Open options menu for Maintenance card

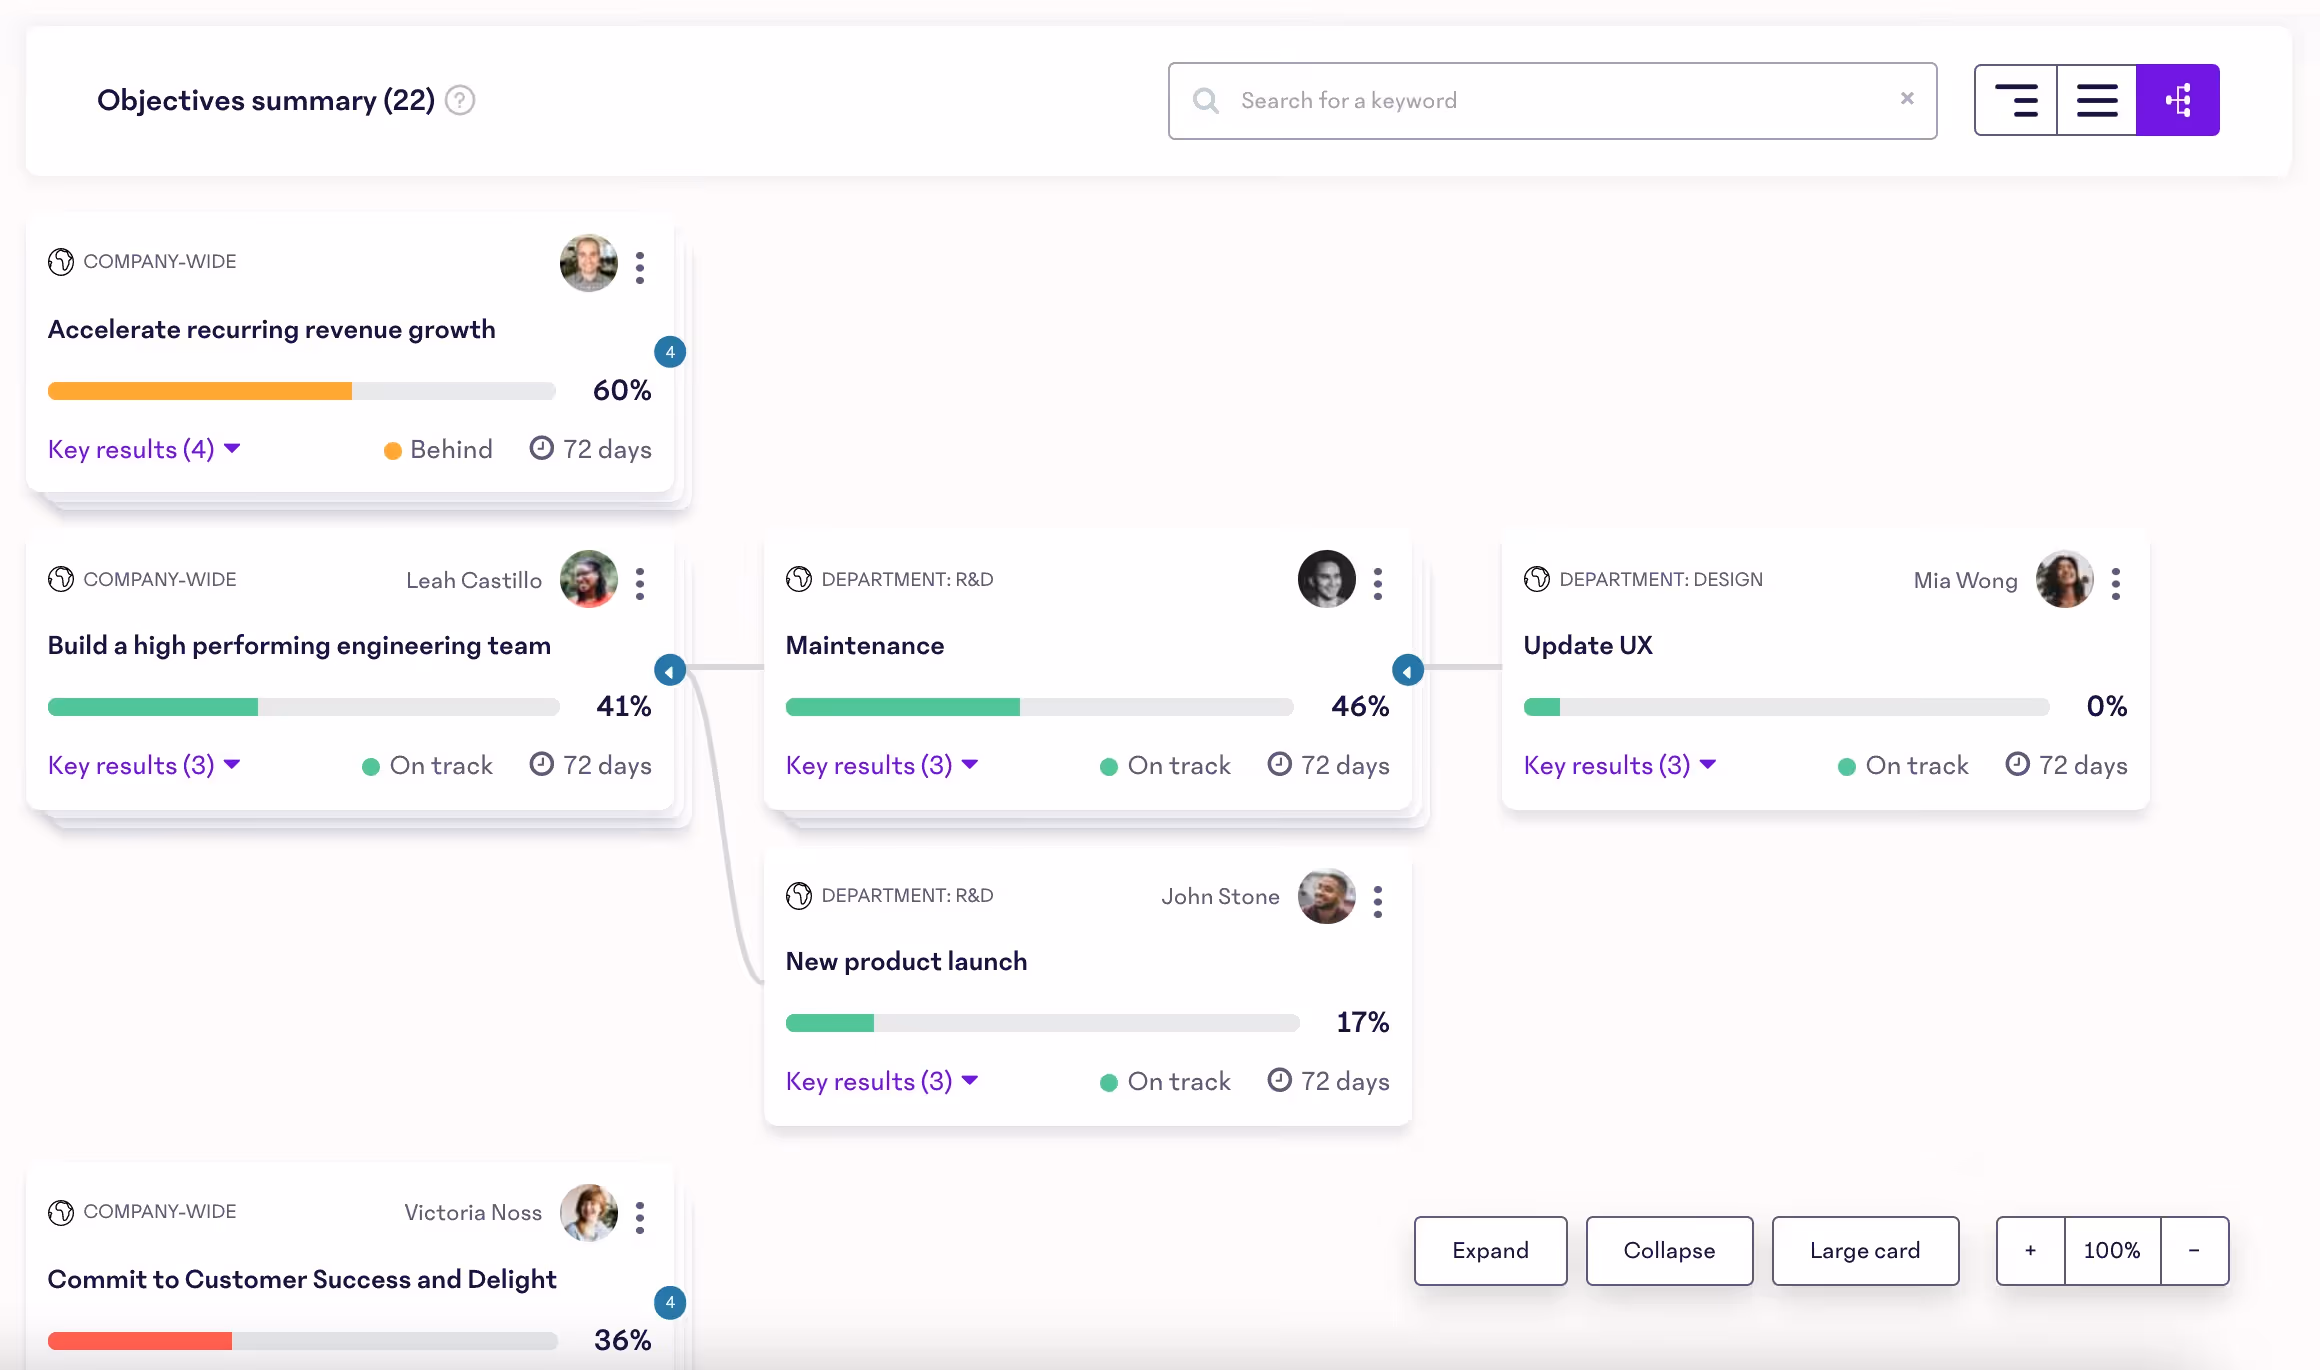coord(1378,583)
